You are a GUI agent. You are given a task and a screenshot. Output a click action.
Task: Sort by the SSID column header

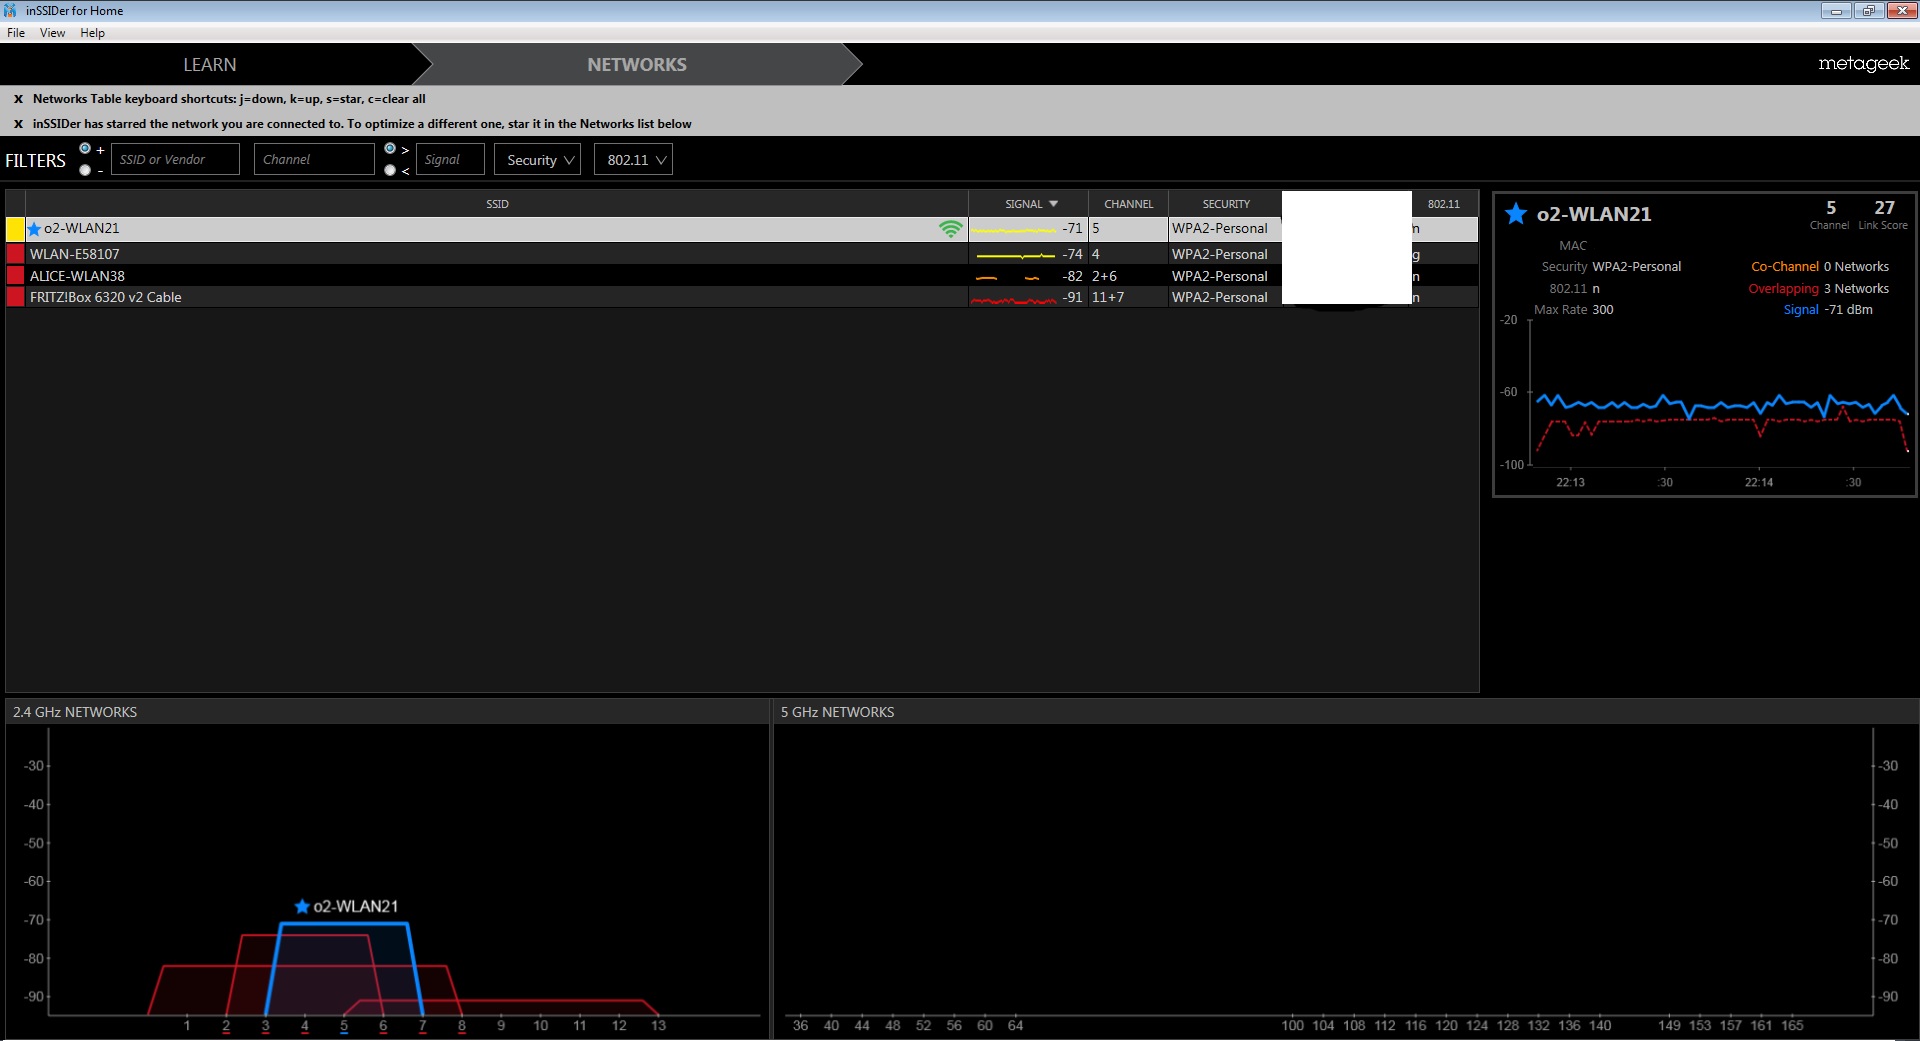[x=497, y=204]
